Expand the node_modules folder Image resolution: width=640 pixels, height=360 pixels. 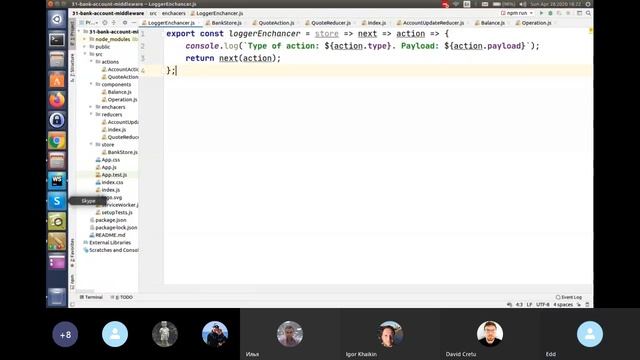click(85, 39)
